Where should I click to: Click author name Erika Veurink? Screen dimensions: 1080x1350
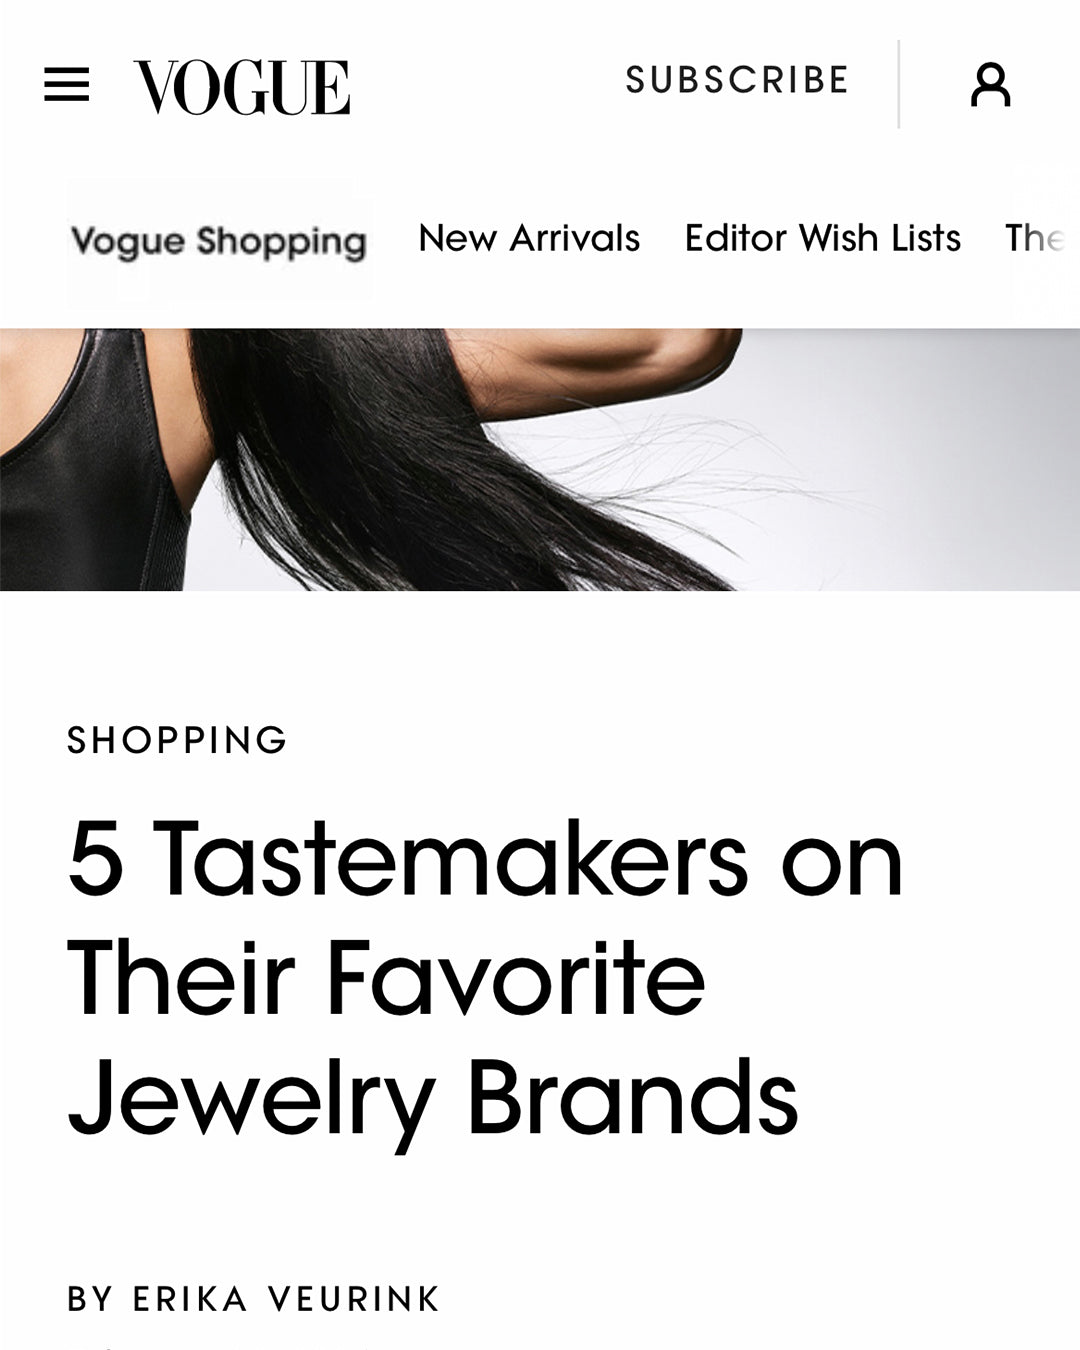click(286, 1299)
